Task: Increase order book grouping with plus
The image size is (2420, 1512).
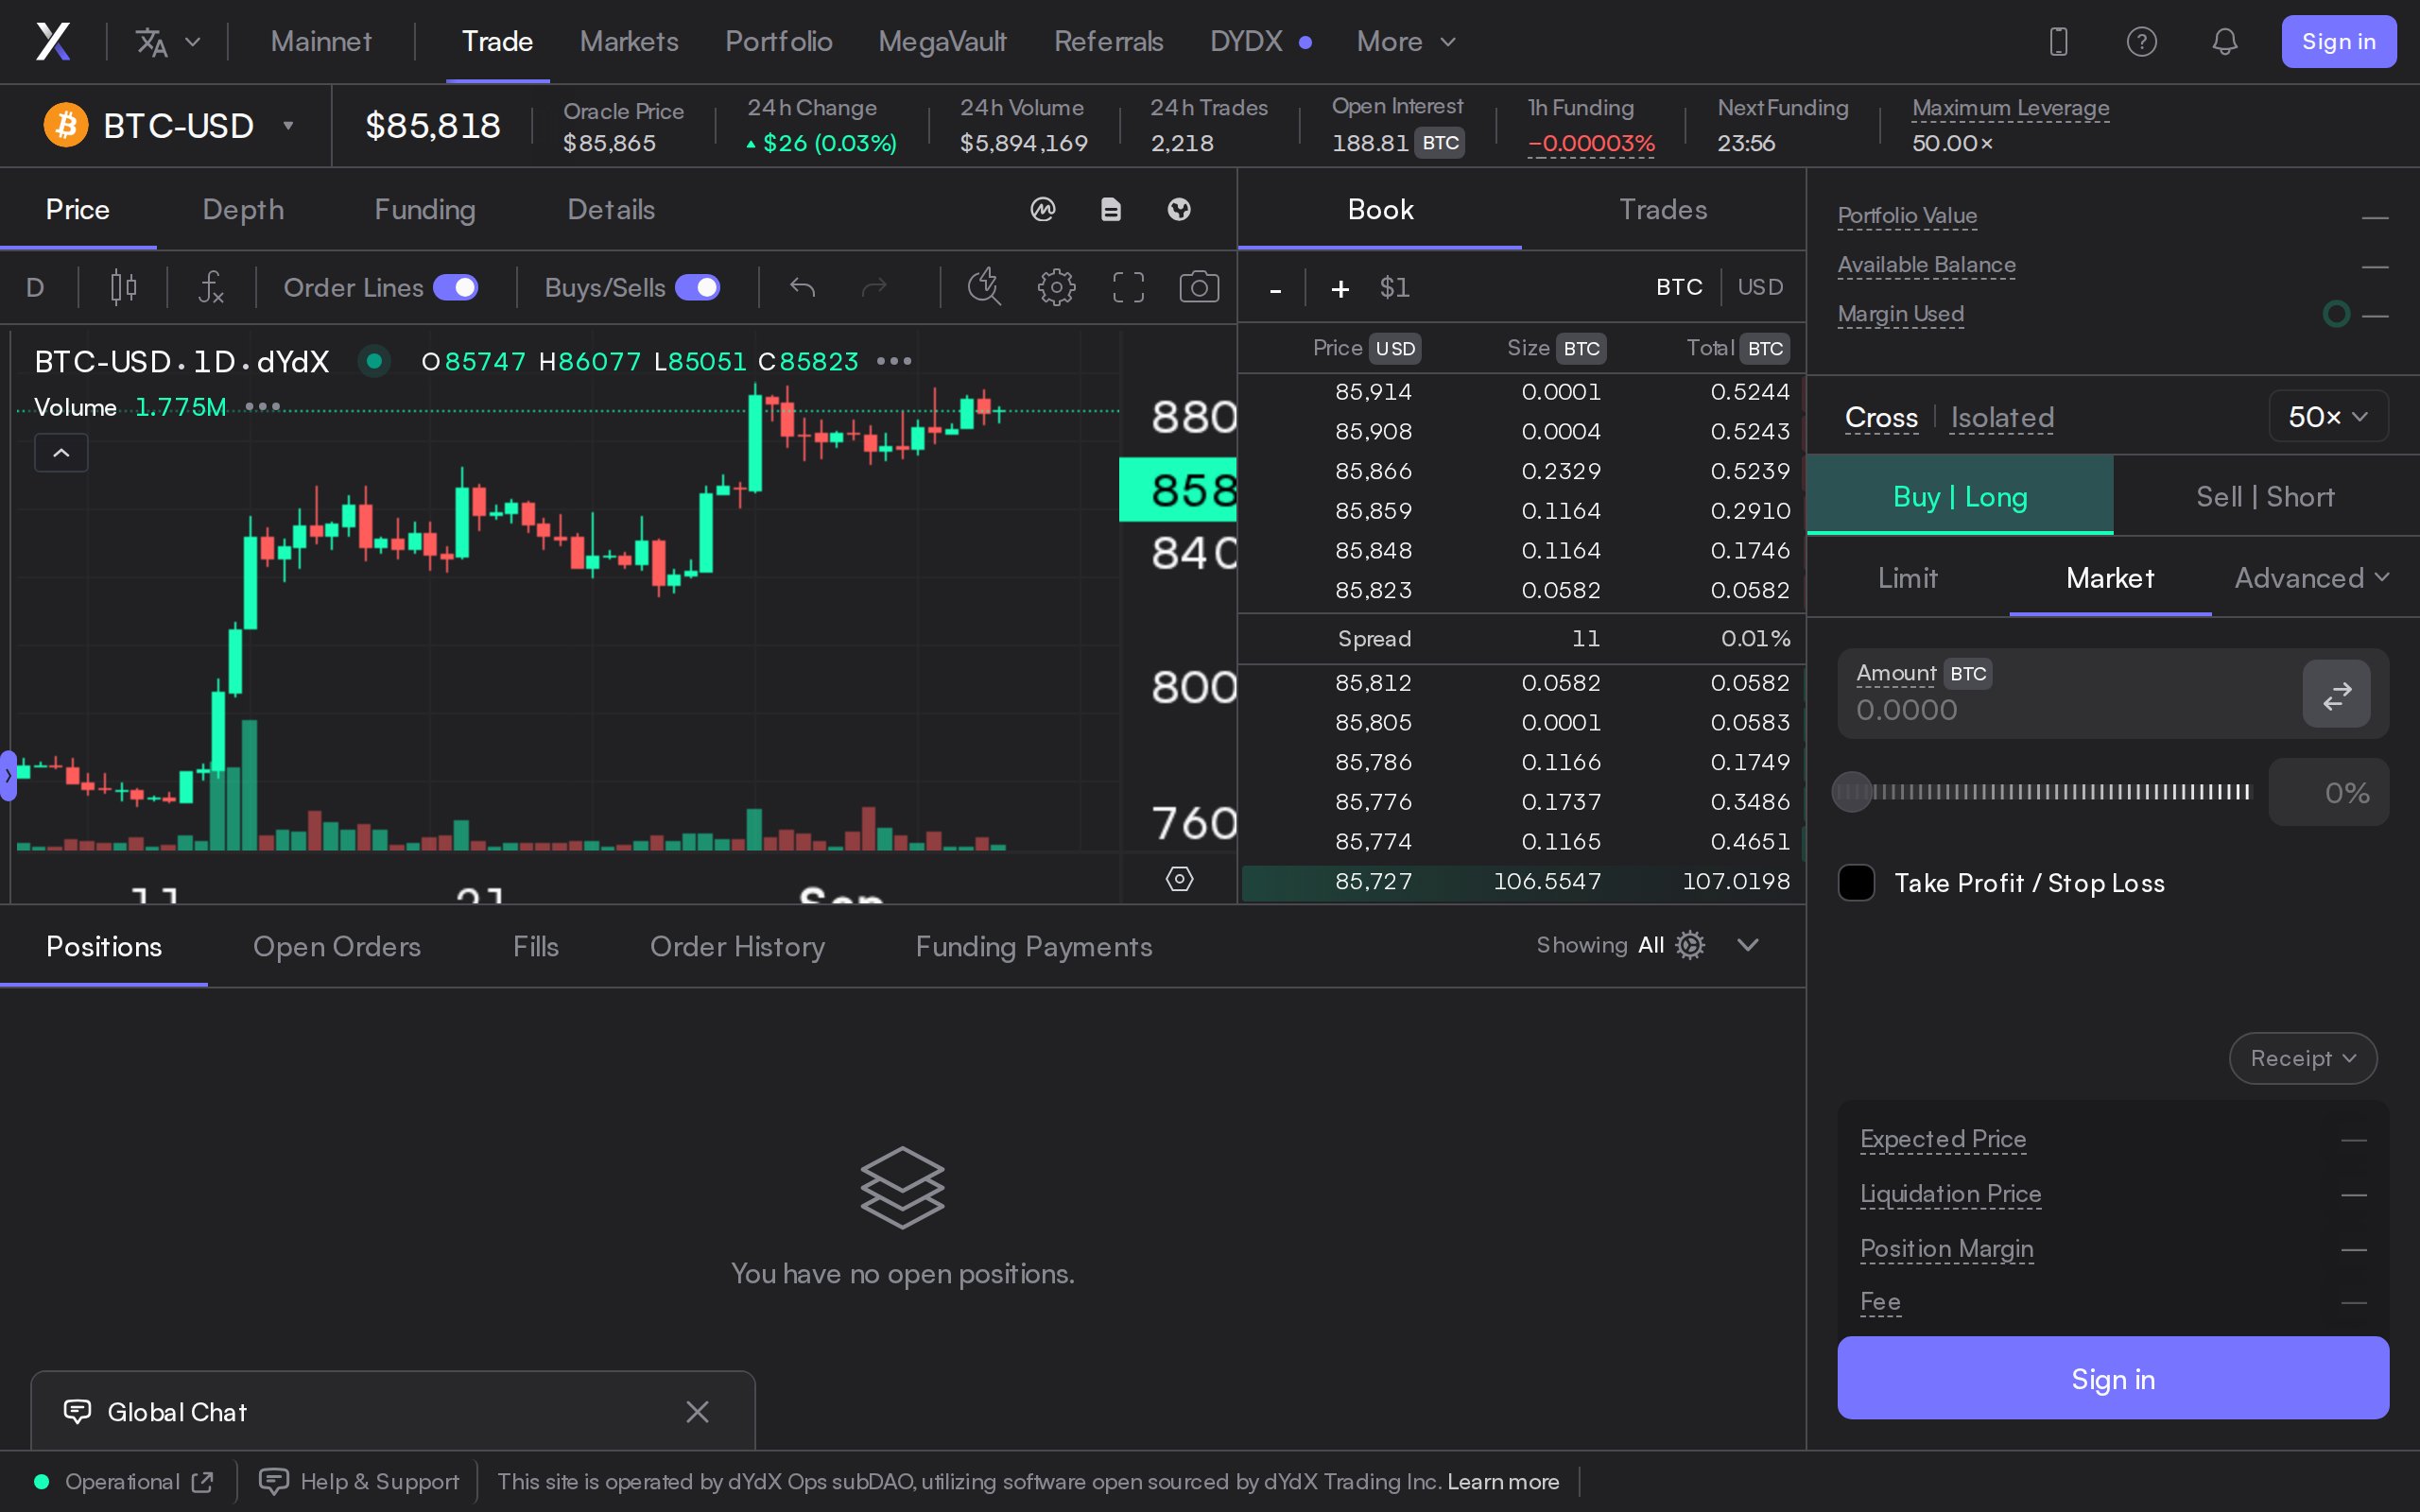Action: tap(1340, 289)
